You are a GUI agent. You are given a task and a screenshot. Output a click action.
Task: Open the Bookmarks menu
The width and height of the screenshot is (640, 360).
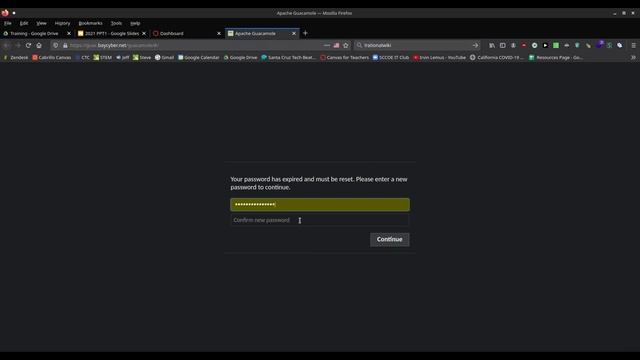click(x=90, y=23)
